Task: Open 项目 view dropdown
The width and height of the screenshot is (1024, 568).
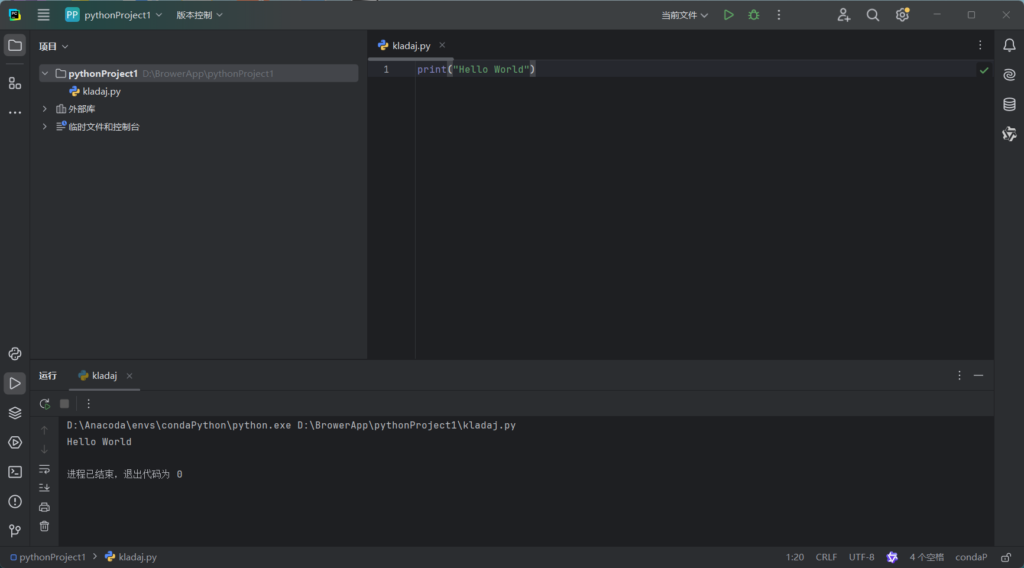Action: [53, 46]
